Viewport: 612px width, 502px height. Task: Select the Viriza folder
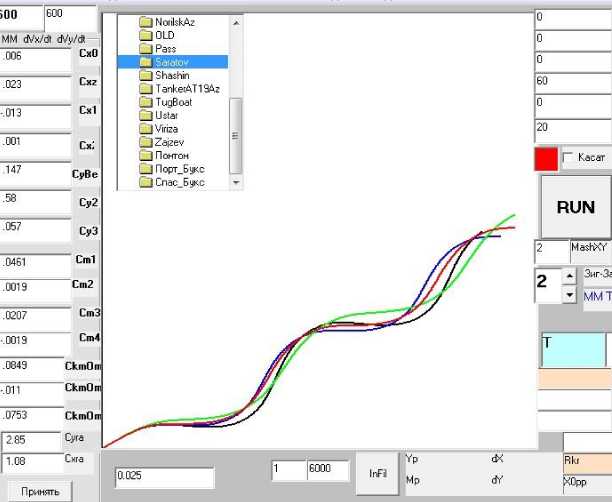coord(159,129)
